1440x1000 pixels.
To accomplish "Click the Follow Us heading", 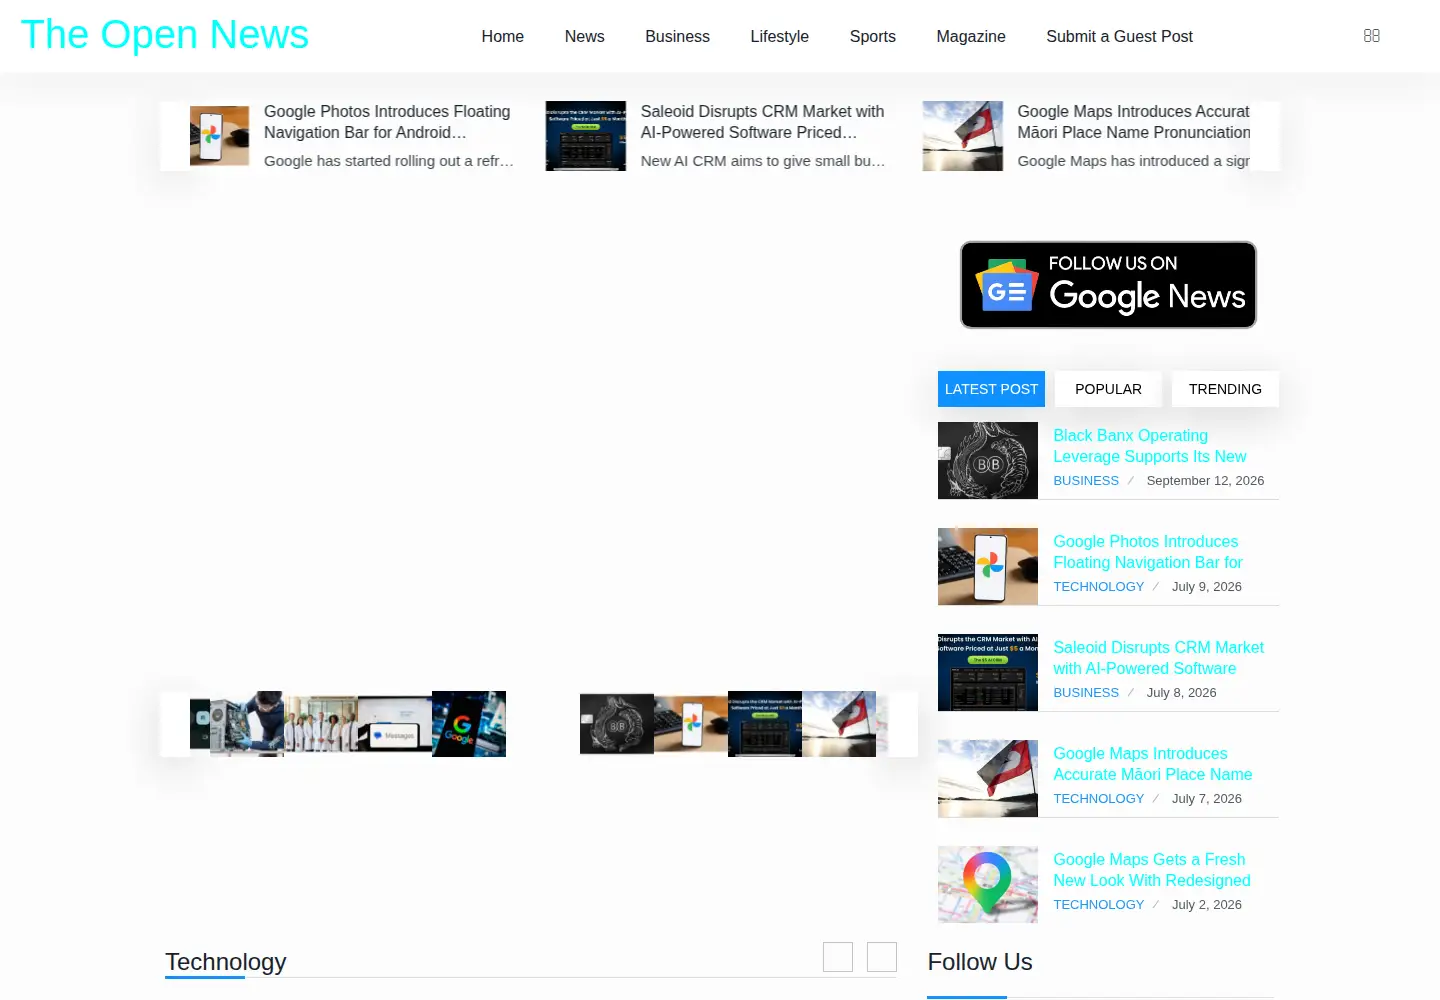I will coord(980,962).
